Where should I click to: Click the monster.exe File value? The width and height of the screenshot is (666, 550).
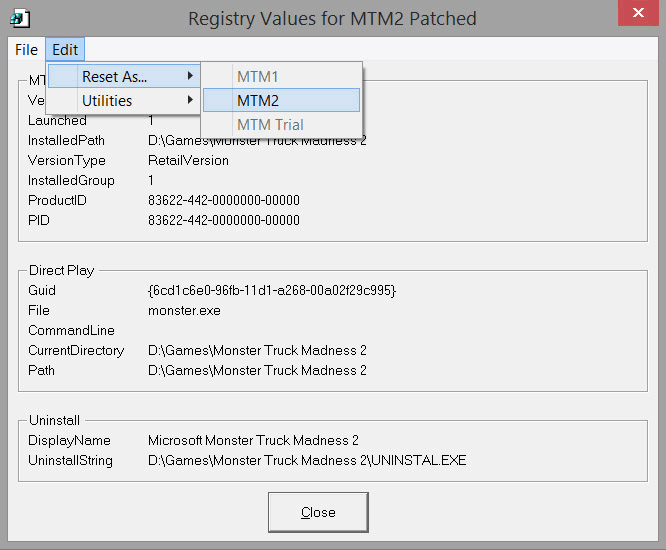pos(184,310)
